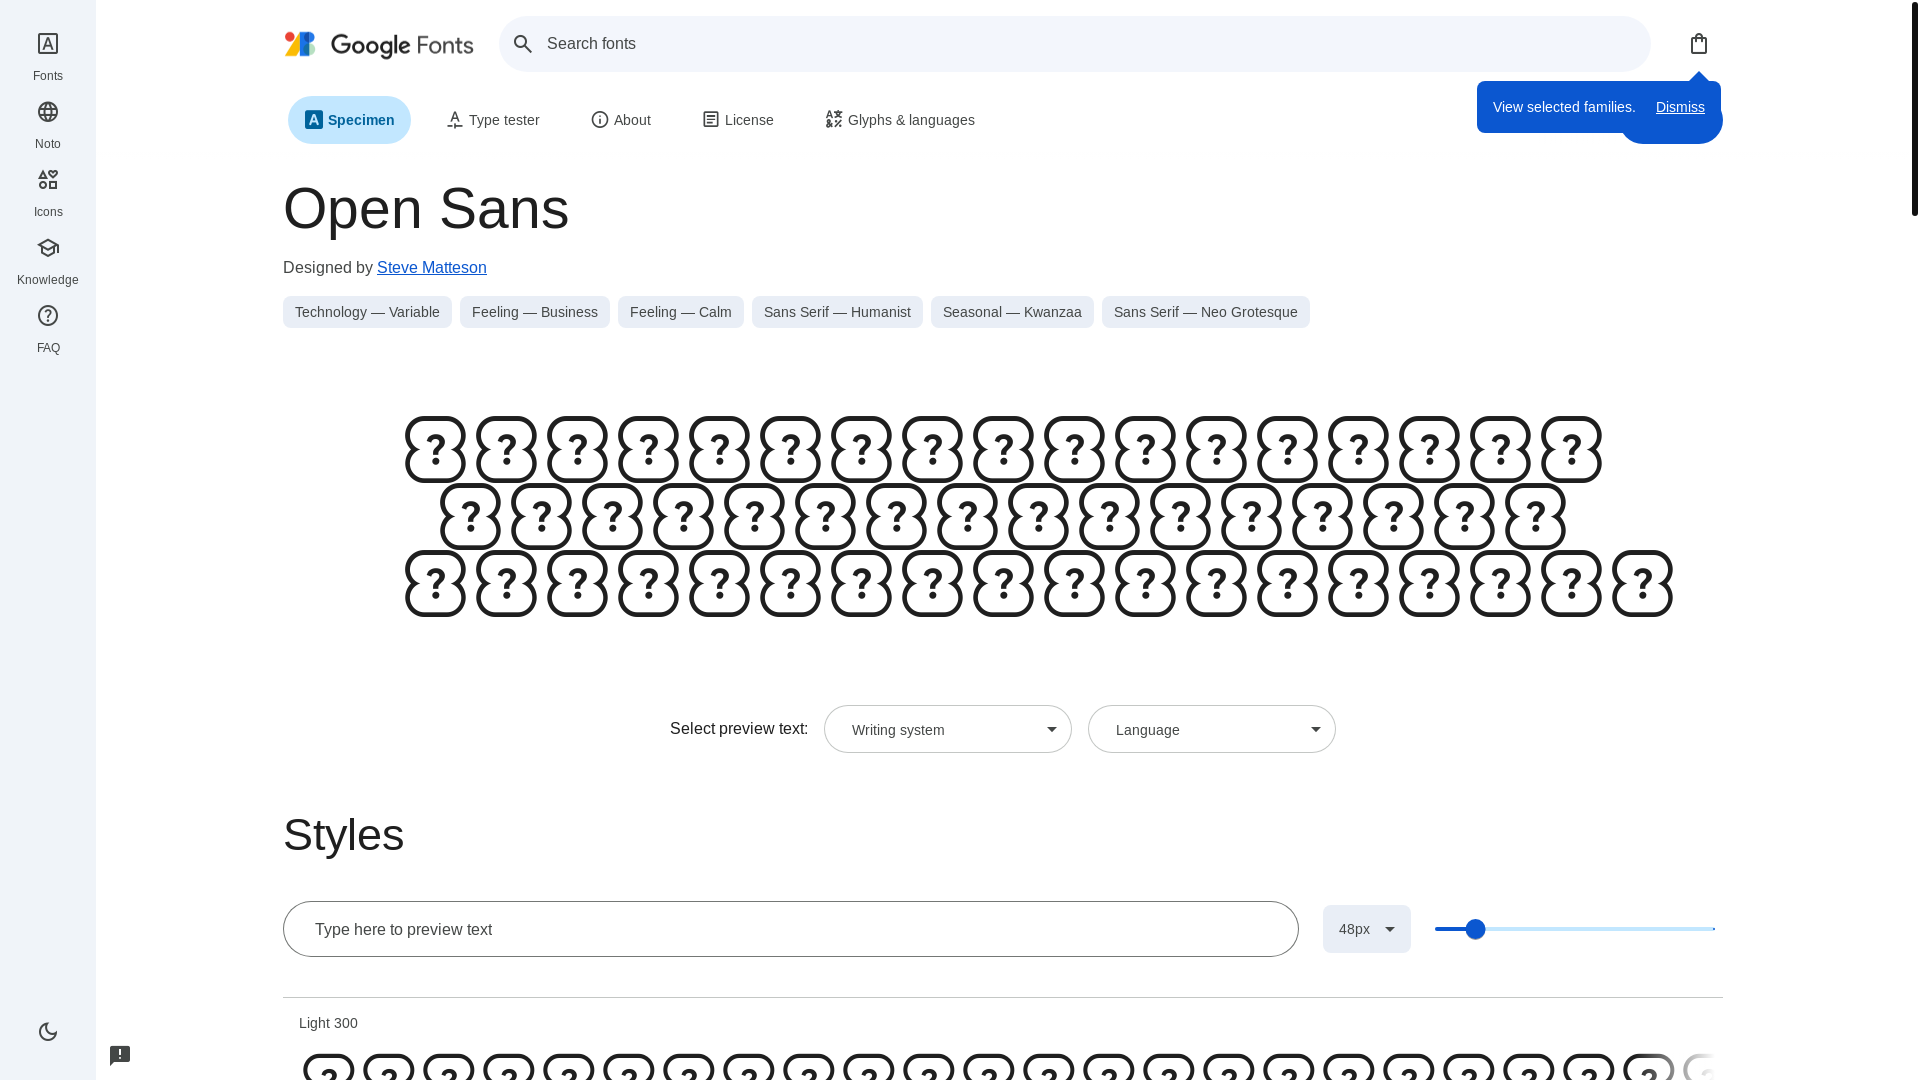
Task: Toggle dark mode moon icon
Action: coord(48,1031)
